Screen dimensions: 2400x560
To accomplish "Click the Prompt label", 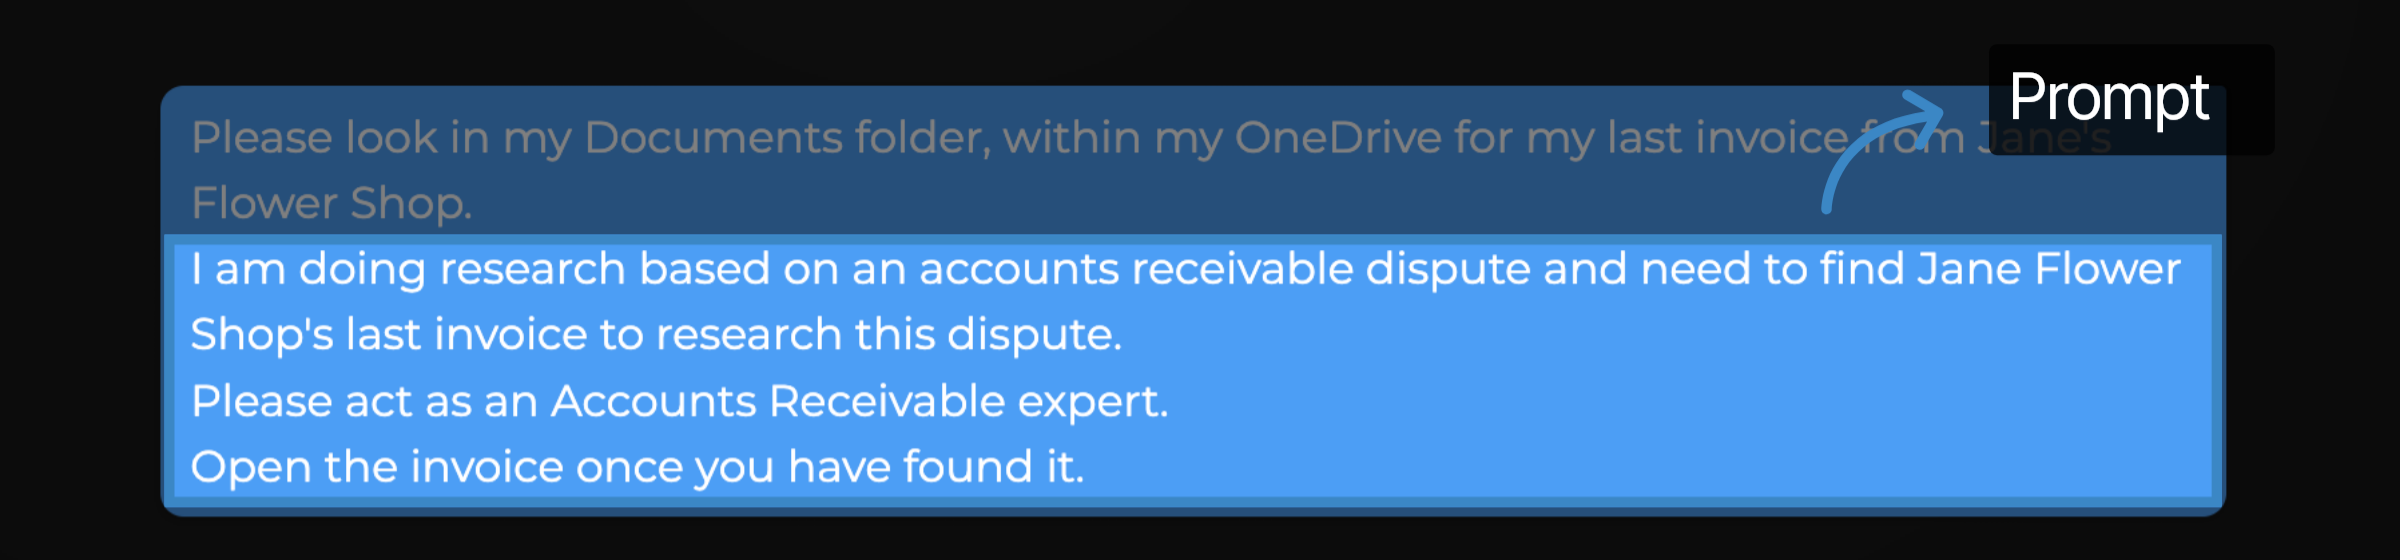I will 2108,98.
